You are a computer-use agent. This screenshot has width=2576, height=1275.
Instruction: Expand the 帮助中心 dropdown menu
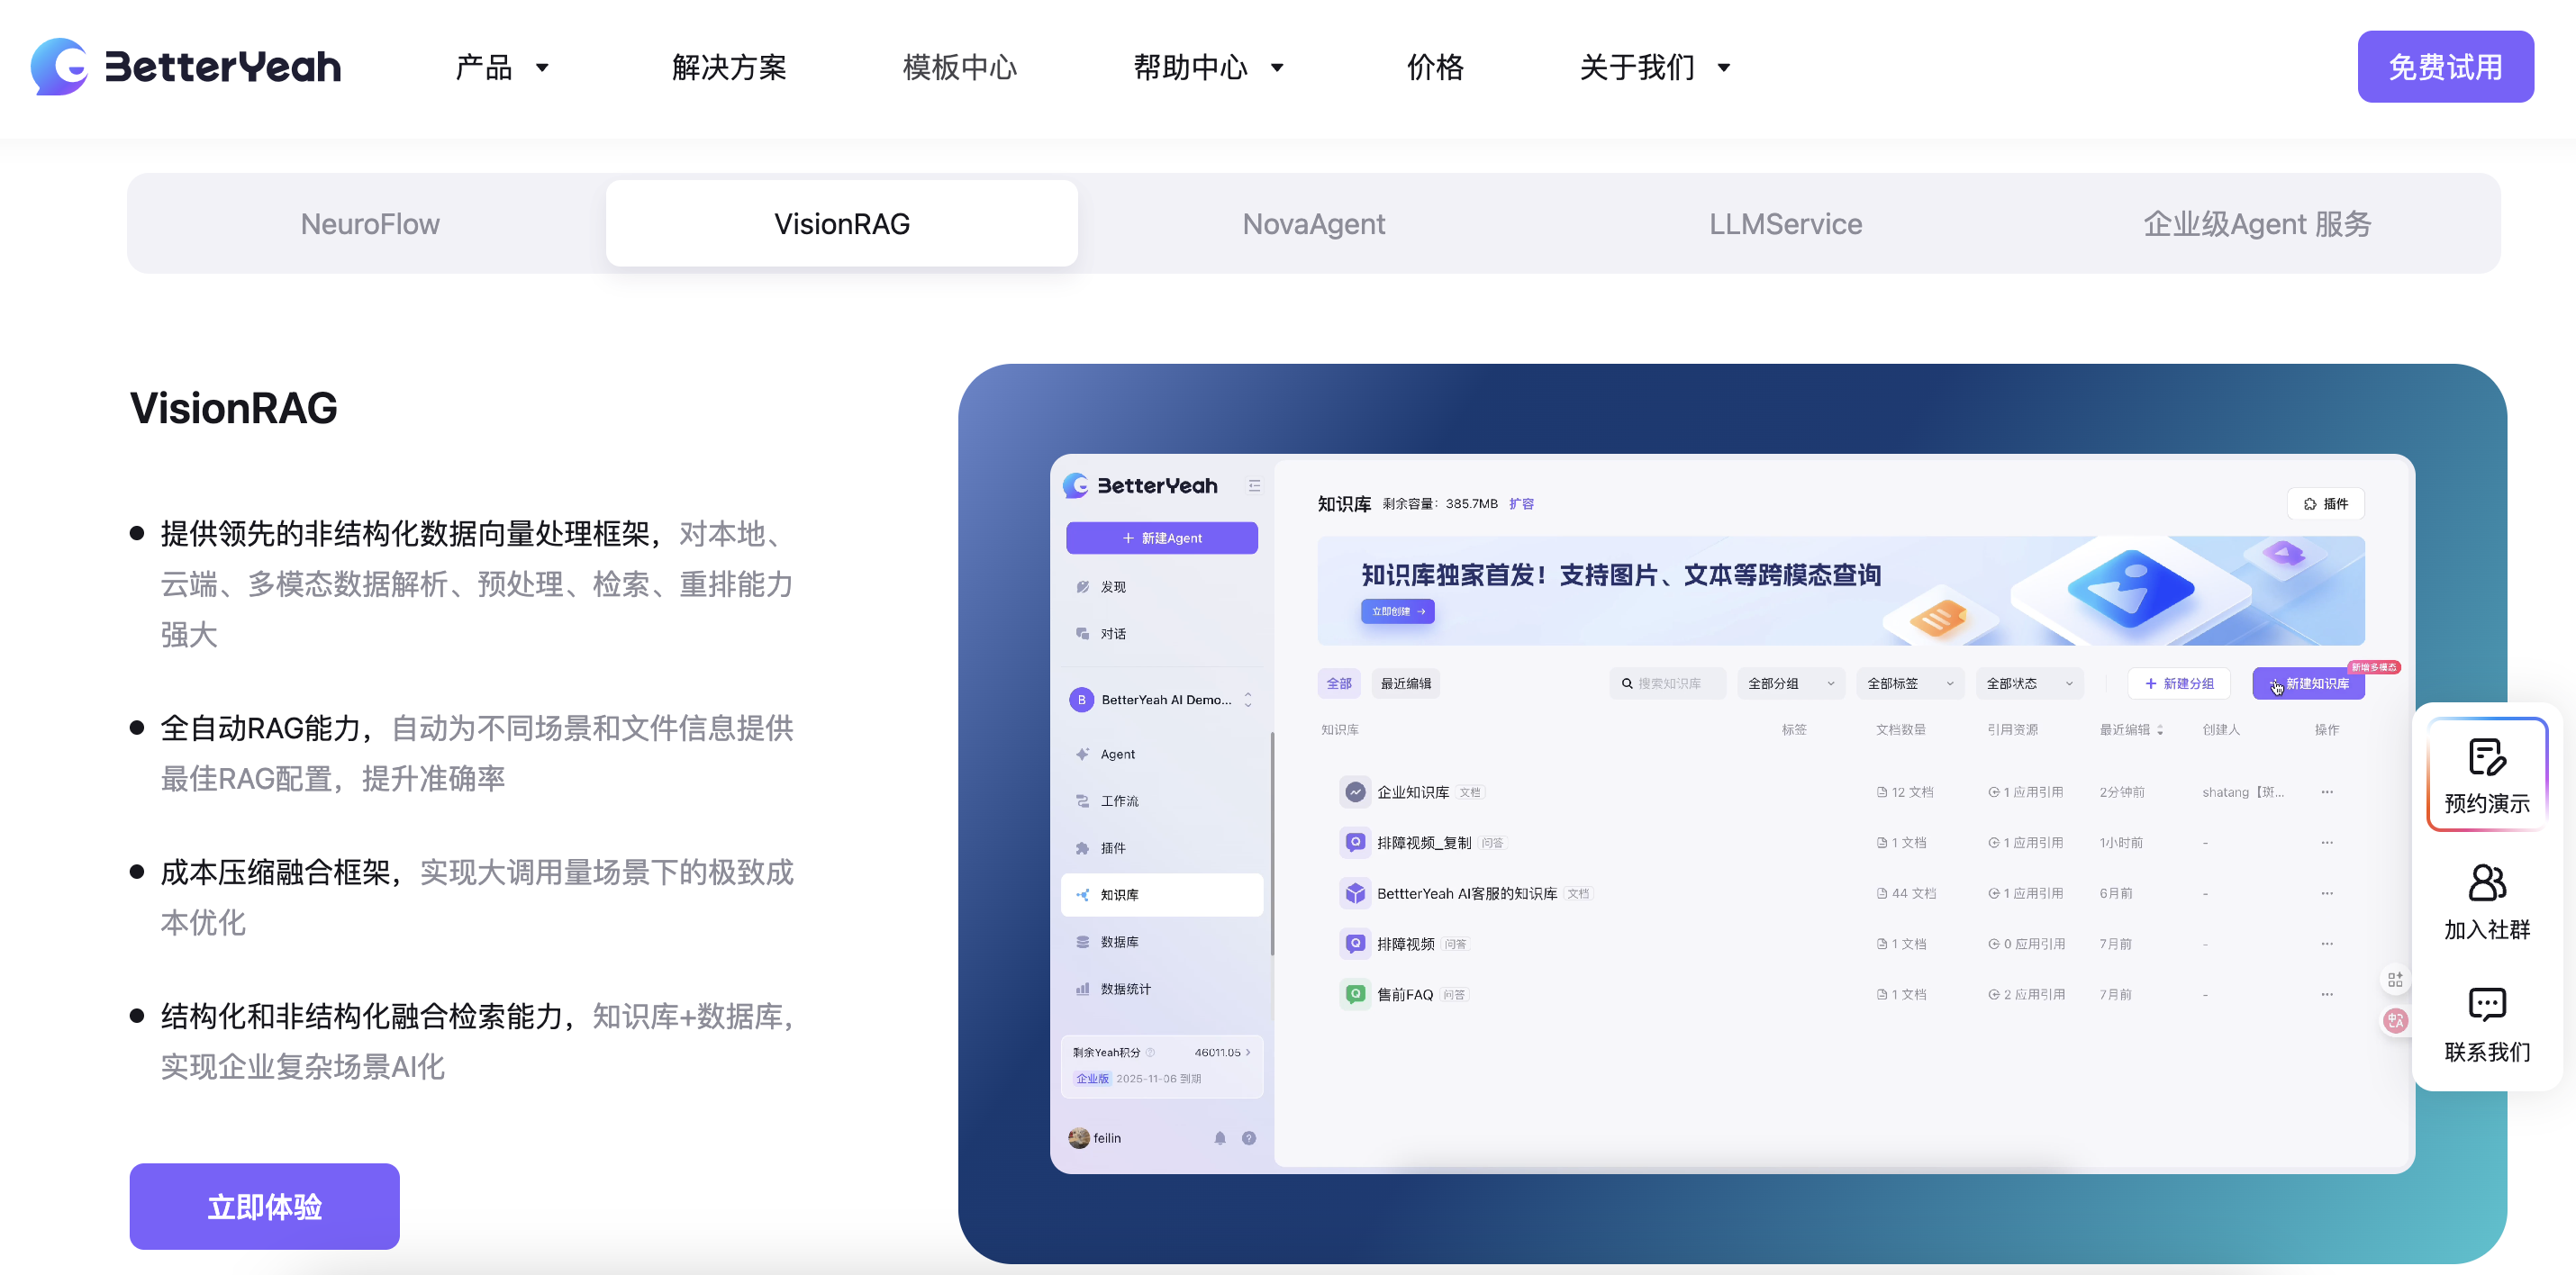[1208, 67]
